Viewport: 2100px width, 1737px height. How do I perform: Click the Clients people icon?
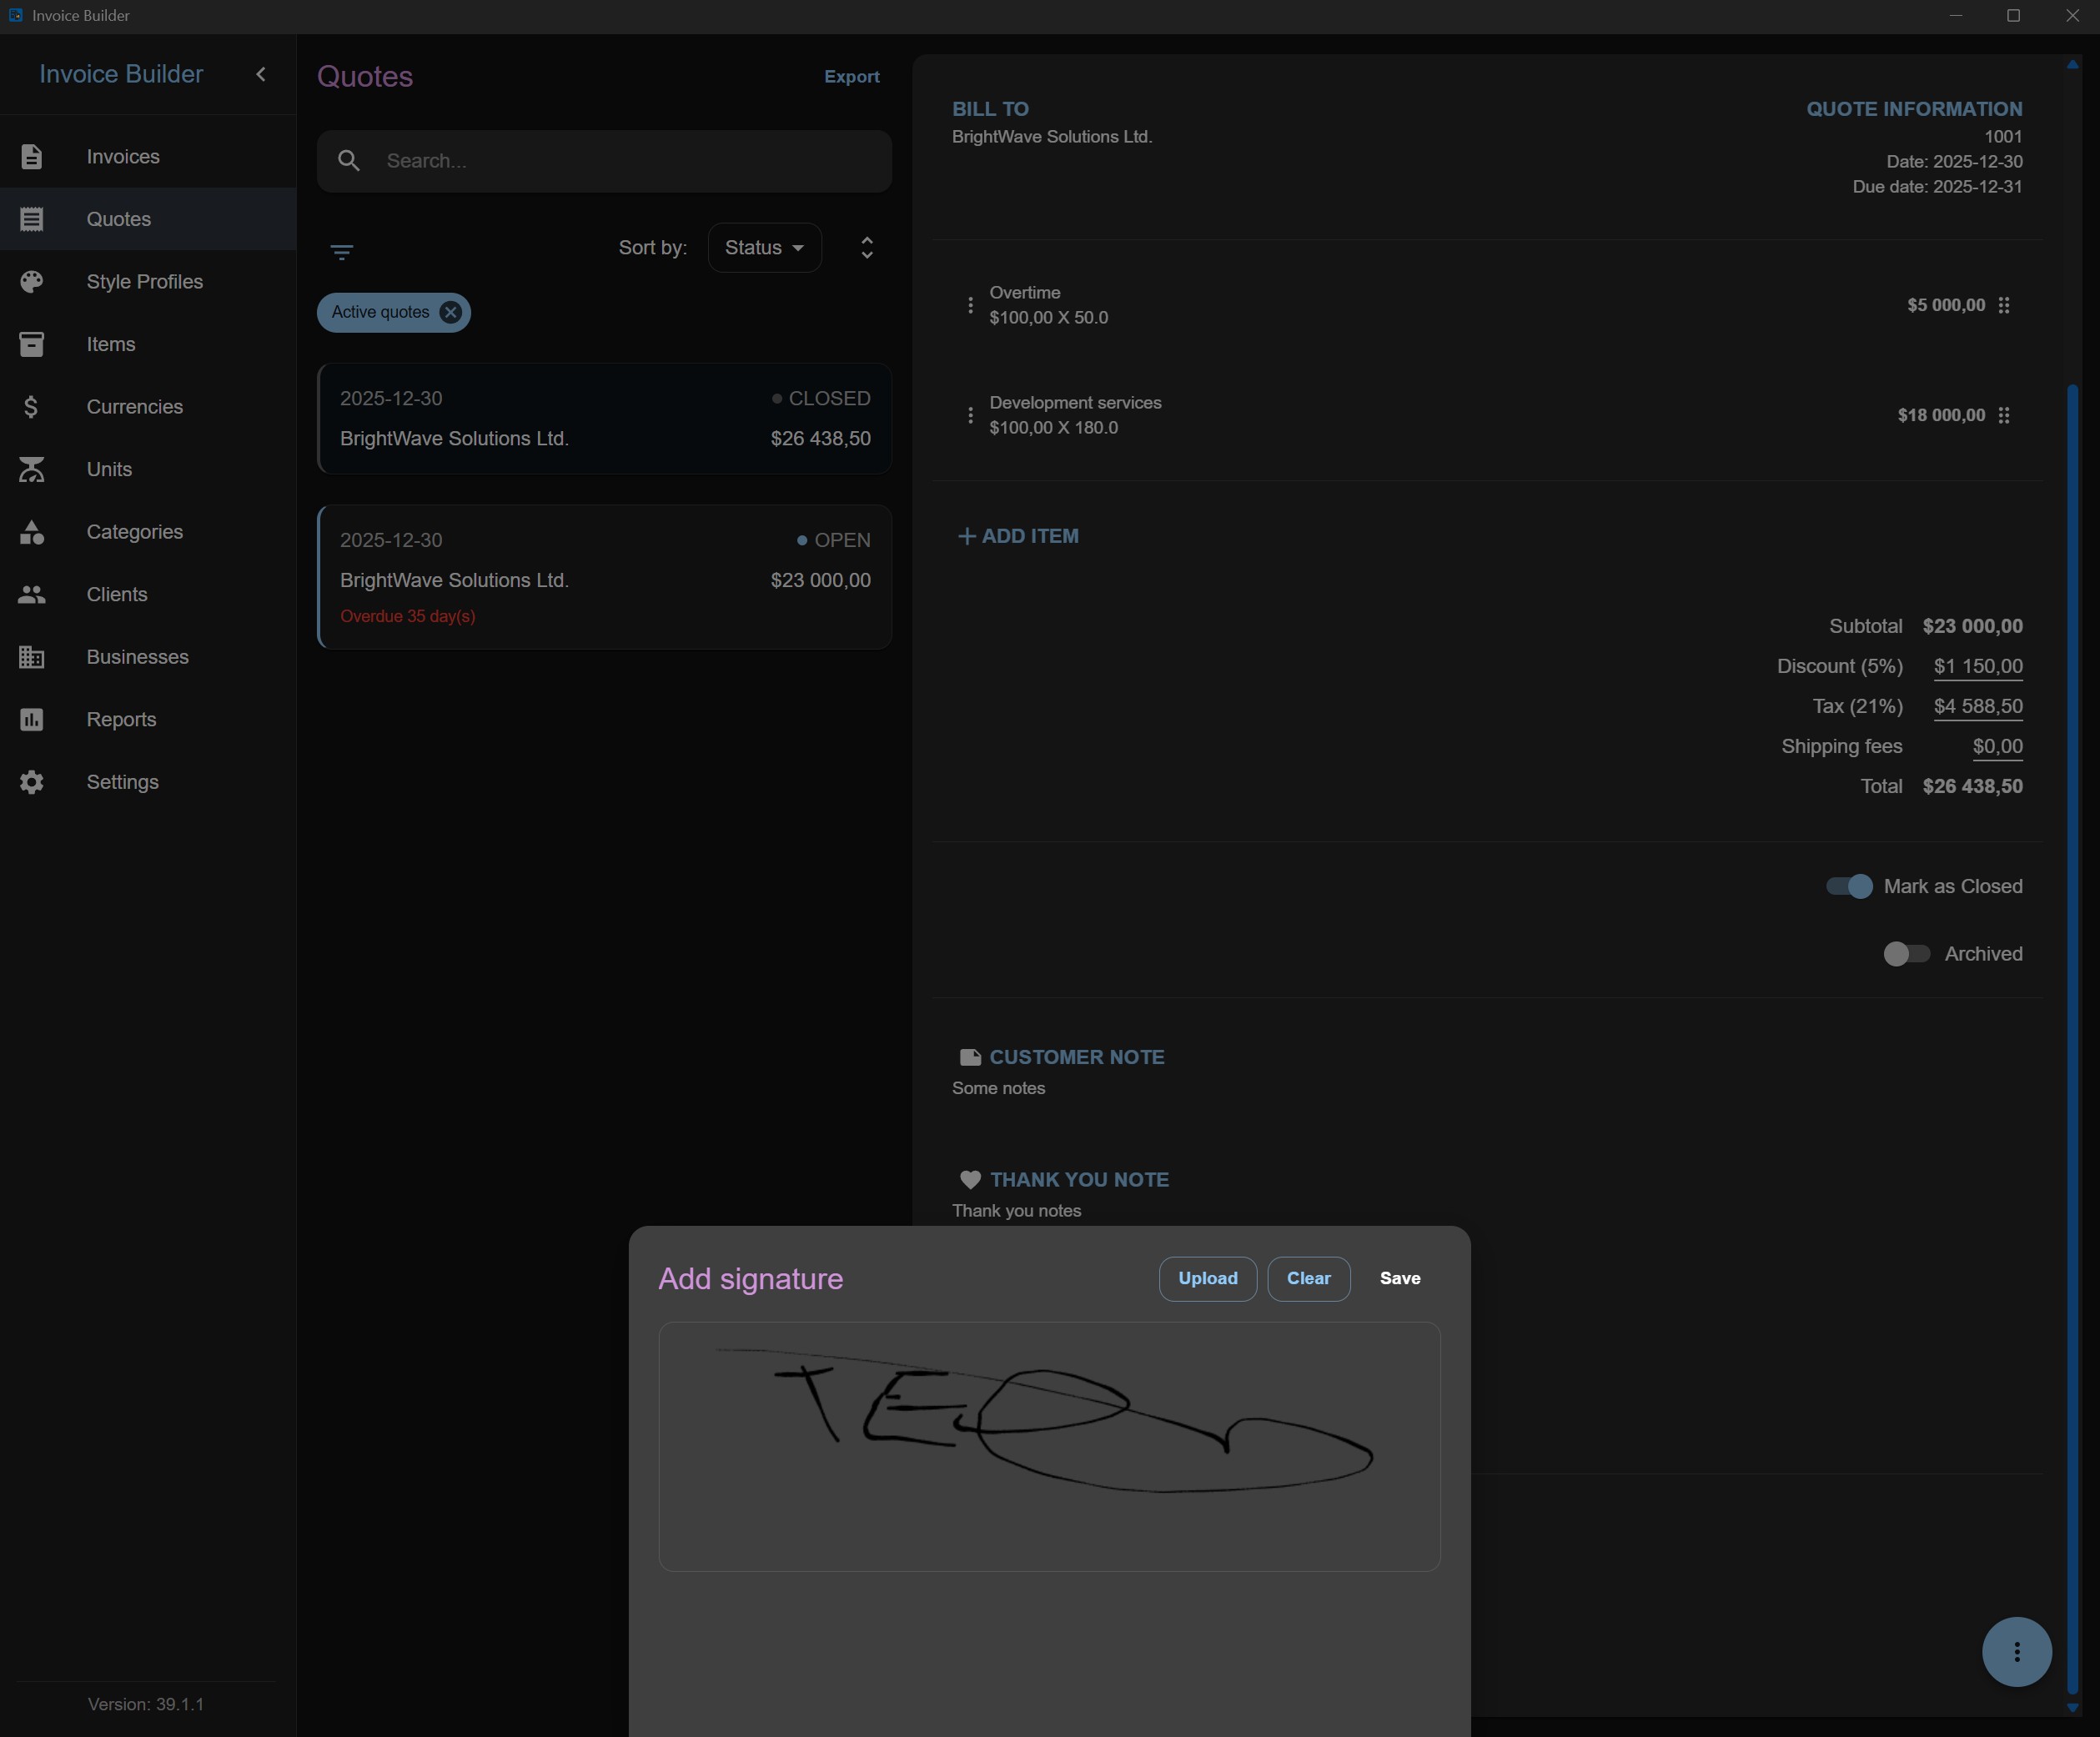pyautogui.click(x=32, y=594)
